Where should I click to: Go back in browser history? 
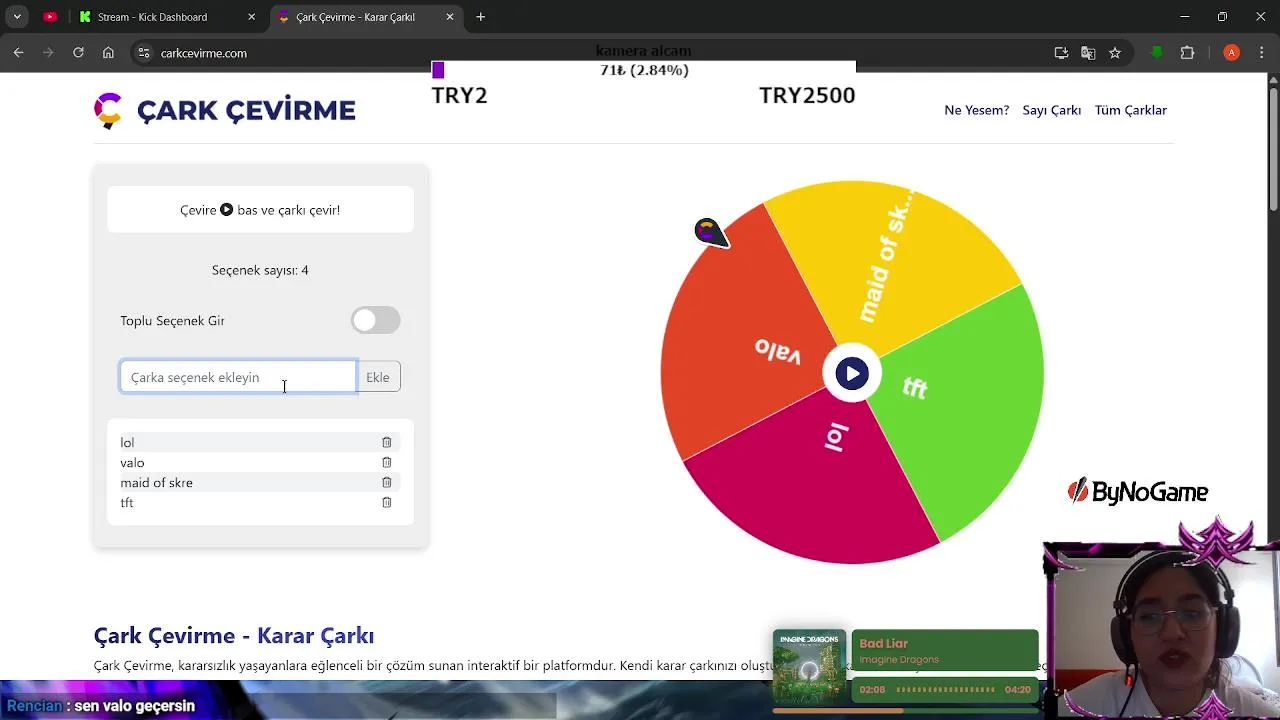click(x=18, y=53)
